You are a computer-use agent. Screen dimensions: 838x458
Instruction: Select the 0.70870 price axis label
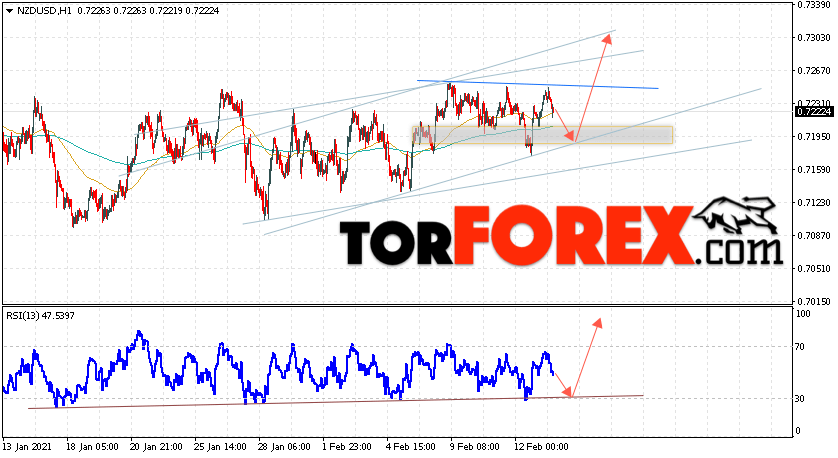point(814,236)
